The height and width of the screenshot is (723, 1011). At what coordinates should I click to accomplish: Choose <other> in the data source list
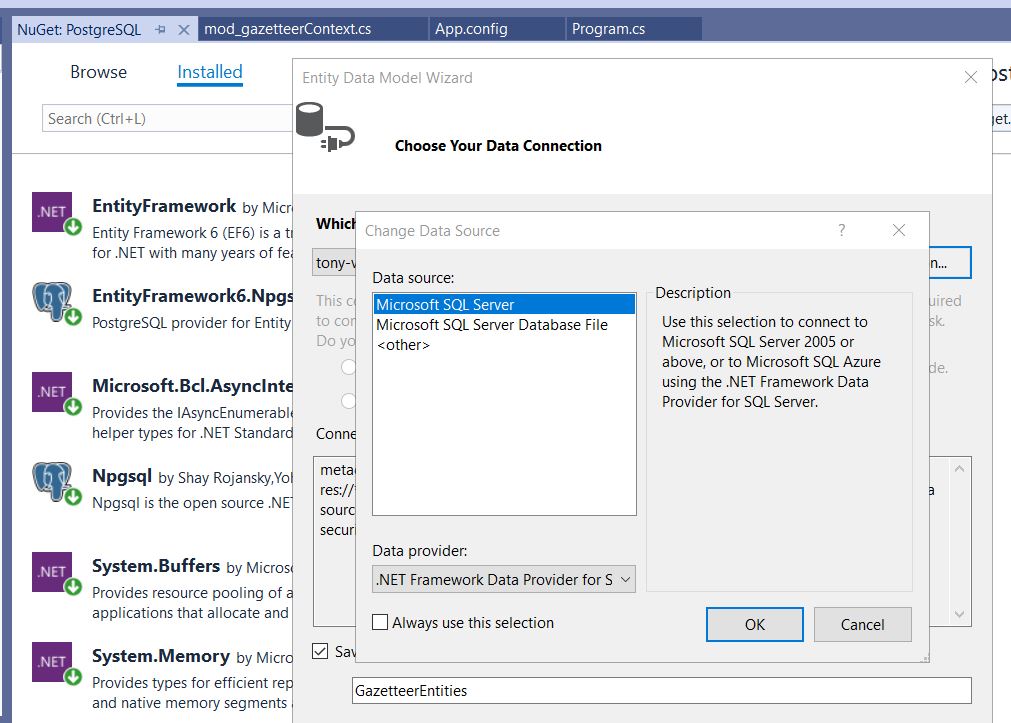click(404, 345)
